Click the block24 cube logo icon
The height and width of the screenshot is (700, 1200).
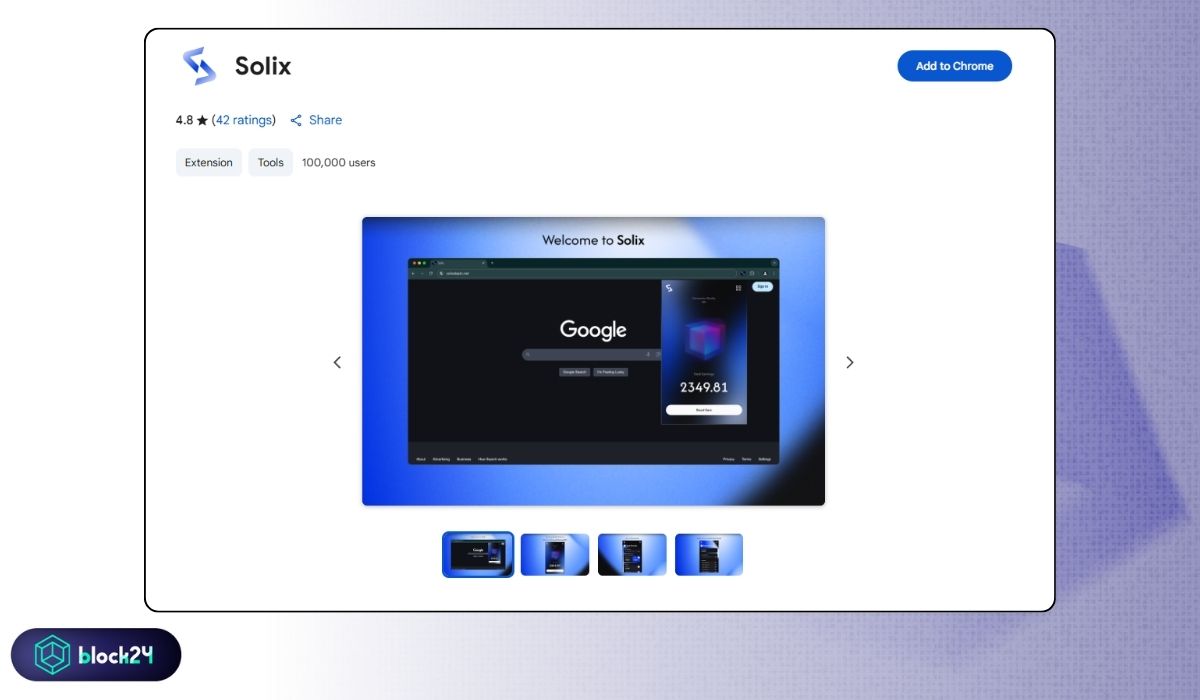(53, 655)
